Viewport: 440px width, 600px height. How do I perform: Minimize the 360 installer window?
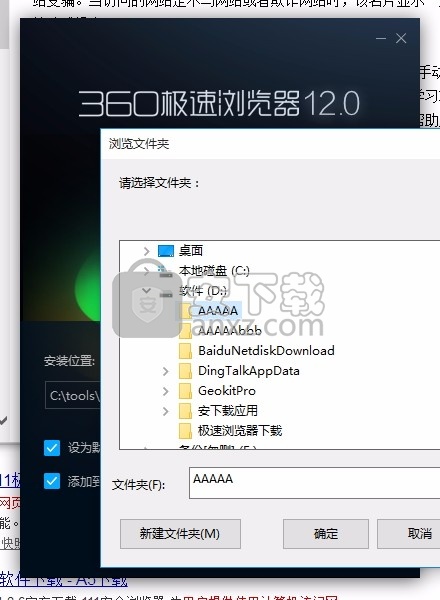381,38
